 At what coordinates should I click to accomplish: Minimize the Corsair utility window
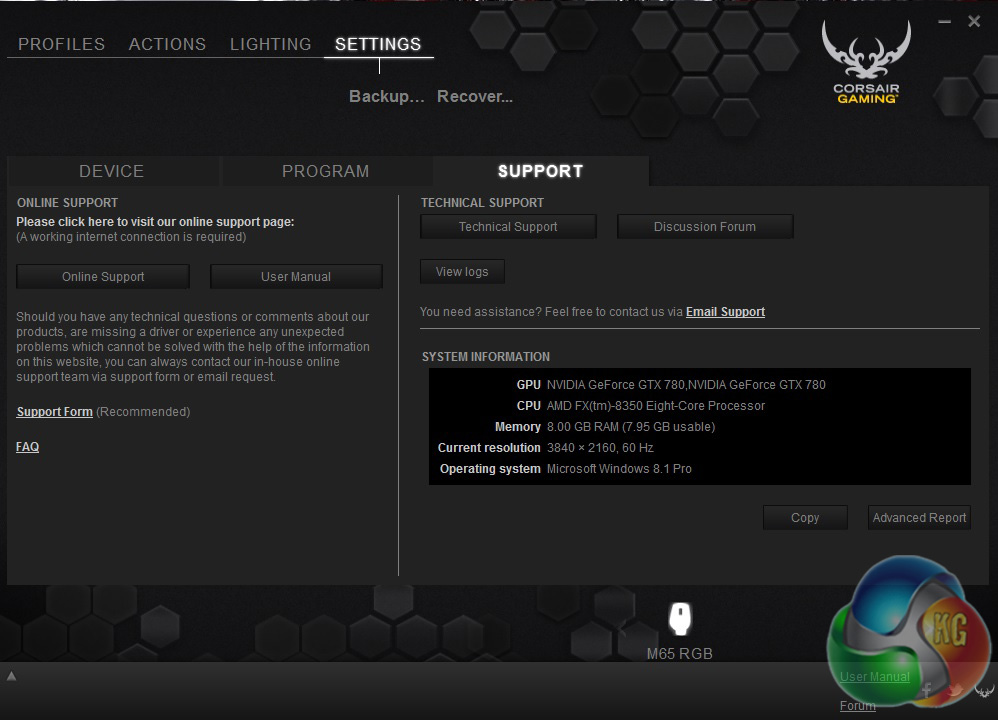pos(945,22)
